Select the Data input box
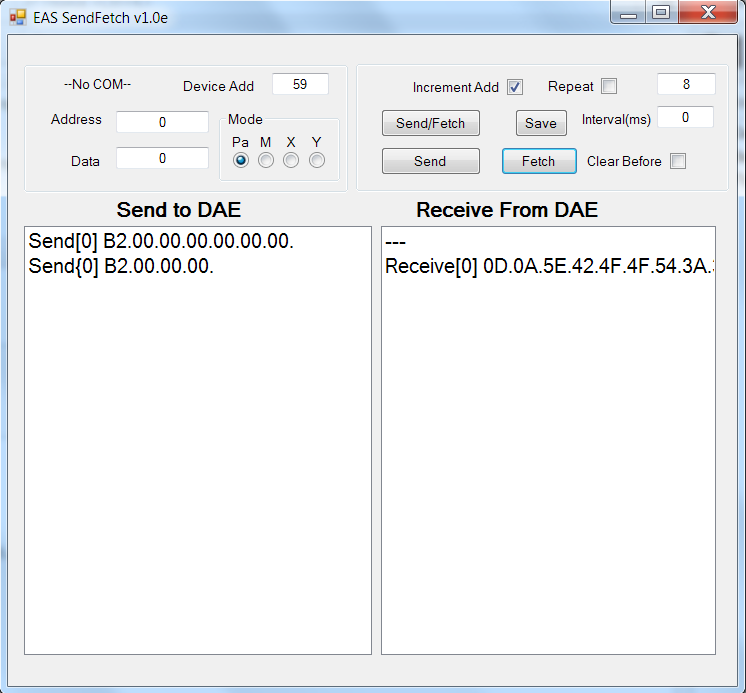This screenshot has height=693, width=746. [162, 158]
